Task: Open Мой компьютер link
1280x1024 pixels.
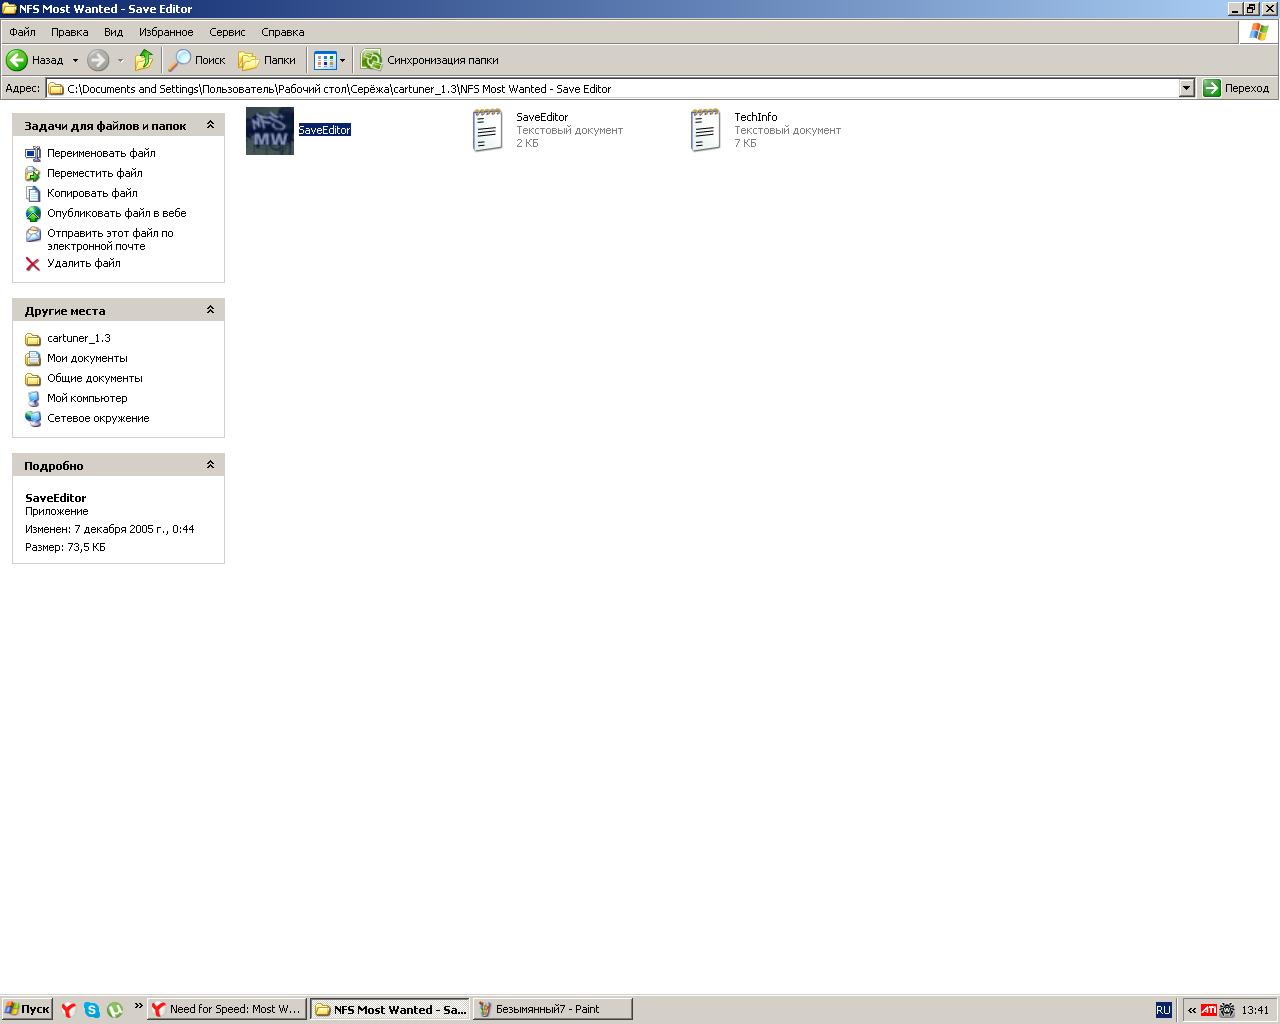Action: tap(87, 398)
